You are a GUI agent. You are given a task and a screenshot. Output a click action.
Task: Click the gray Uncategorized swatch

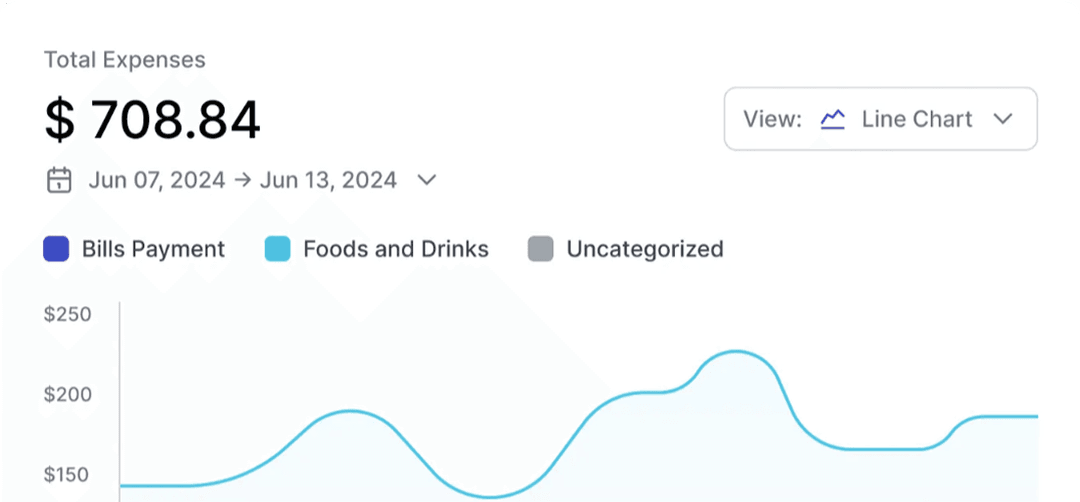[x=540, y=249]
